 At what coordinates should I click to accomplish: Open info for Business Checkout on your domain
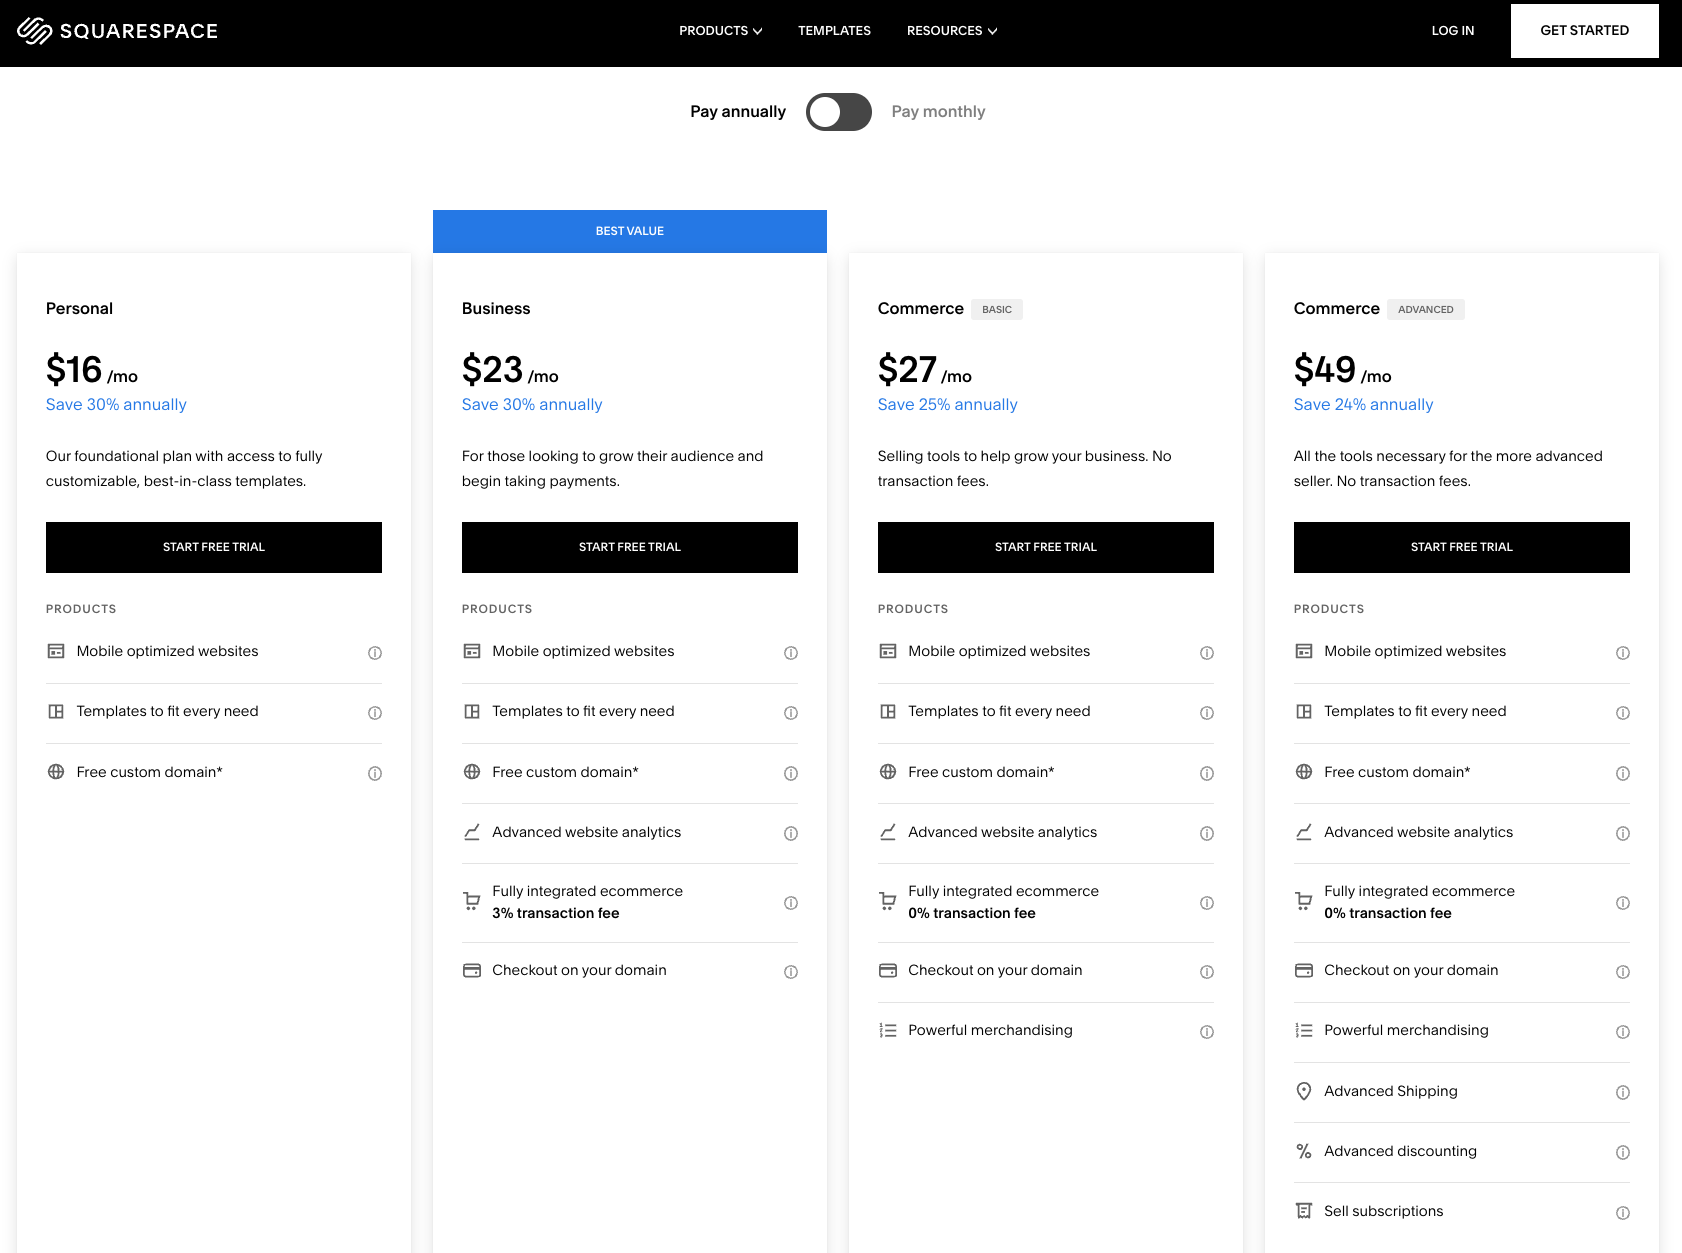click(791, 972)
